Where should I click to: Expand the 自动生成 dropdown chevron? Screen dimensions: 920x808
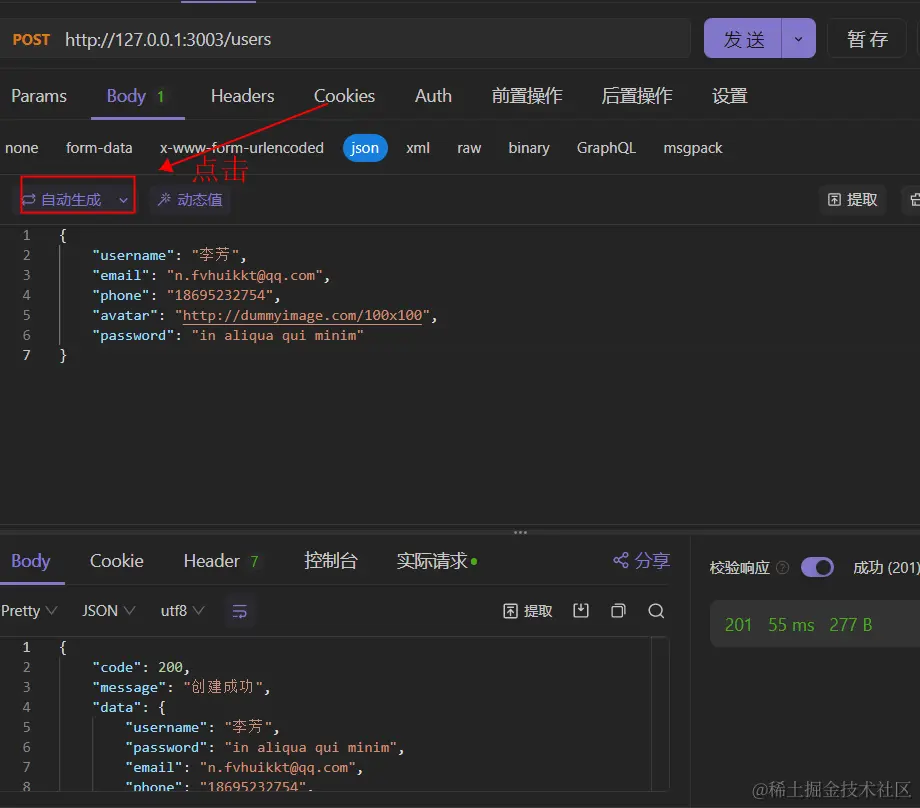point(123,200)
